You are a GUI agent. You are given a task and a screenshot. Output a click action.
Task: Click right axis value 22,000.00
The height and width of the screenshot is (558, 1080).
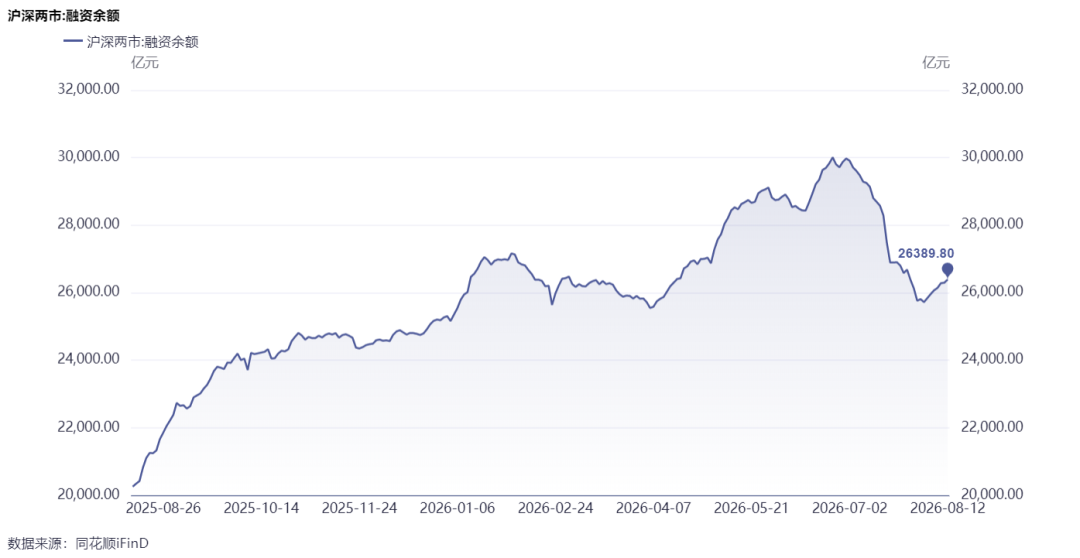coord(992,426)
